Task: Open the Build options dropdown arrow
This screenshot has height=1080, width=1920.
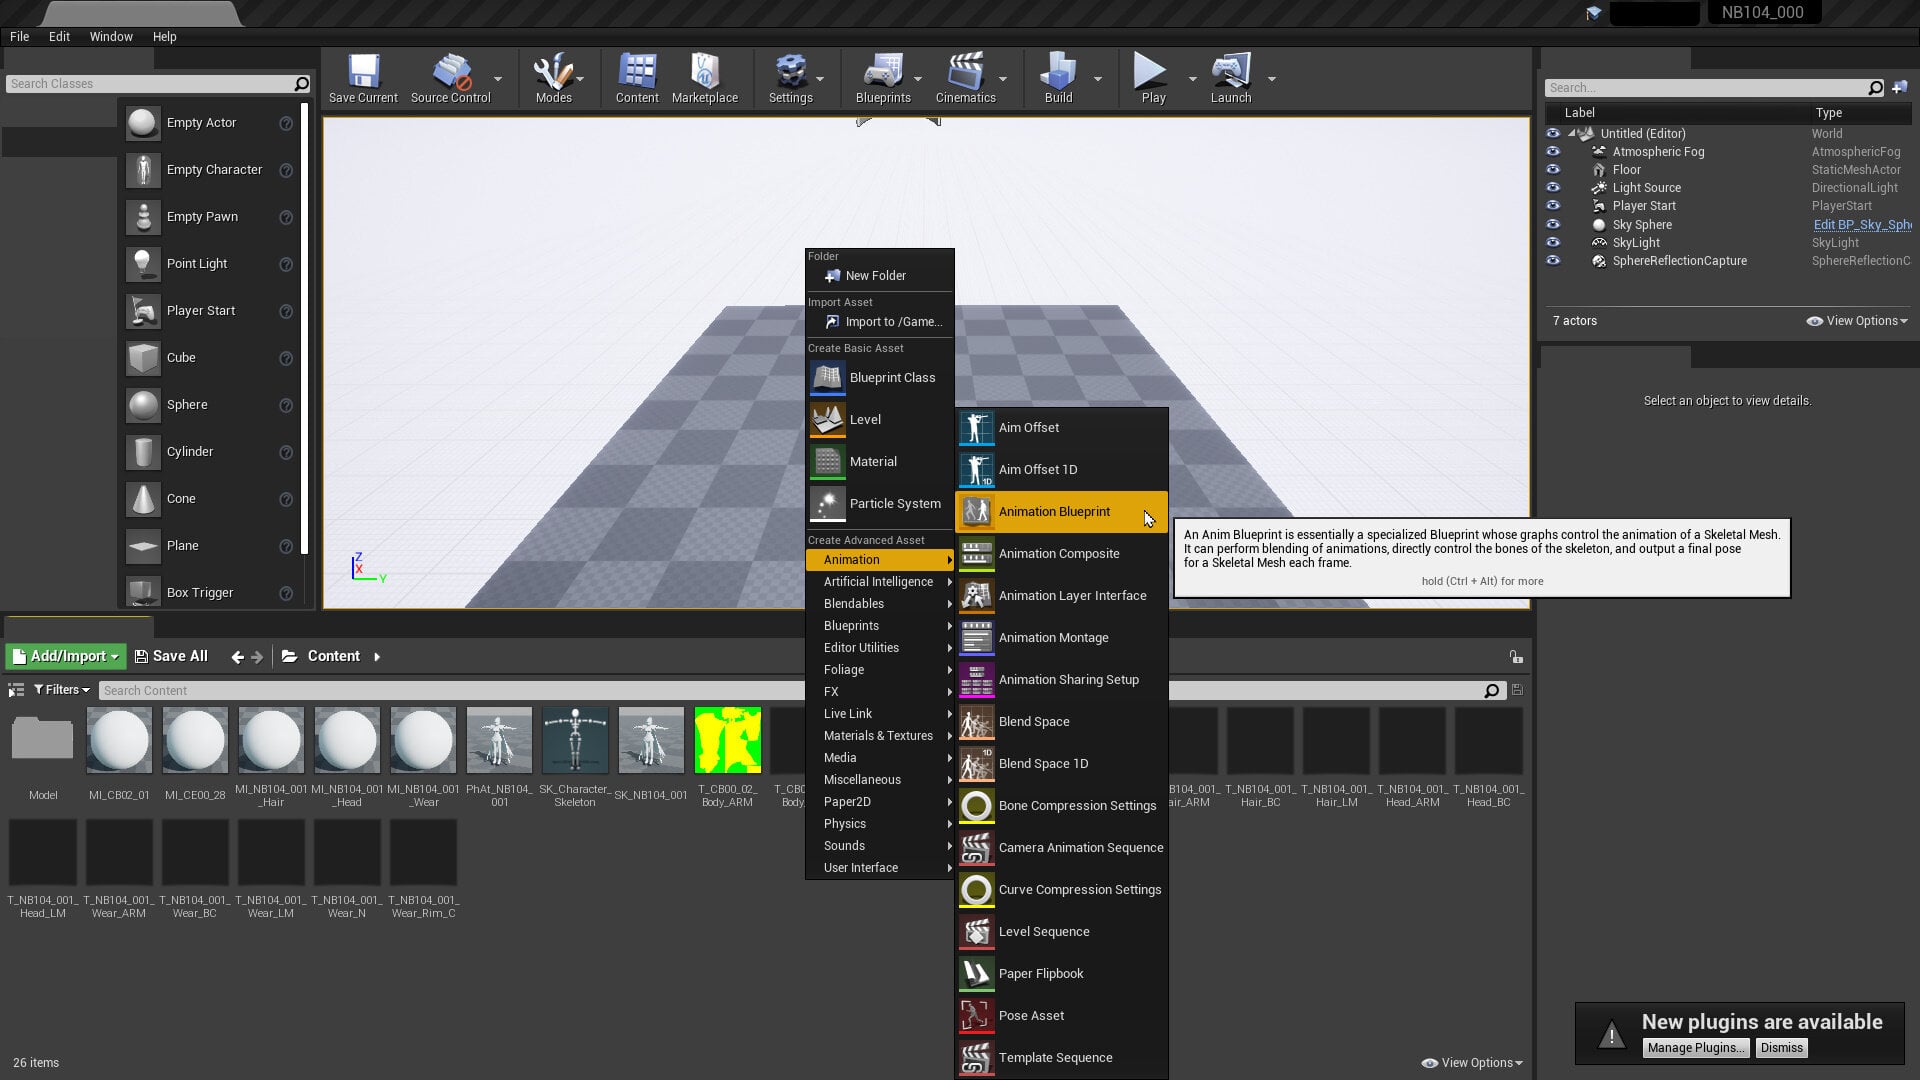Action: coord(1097,79)
